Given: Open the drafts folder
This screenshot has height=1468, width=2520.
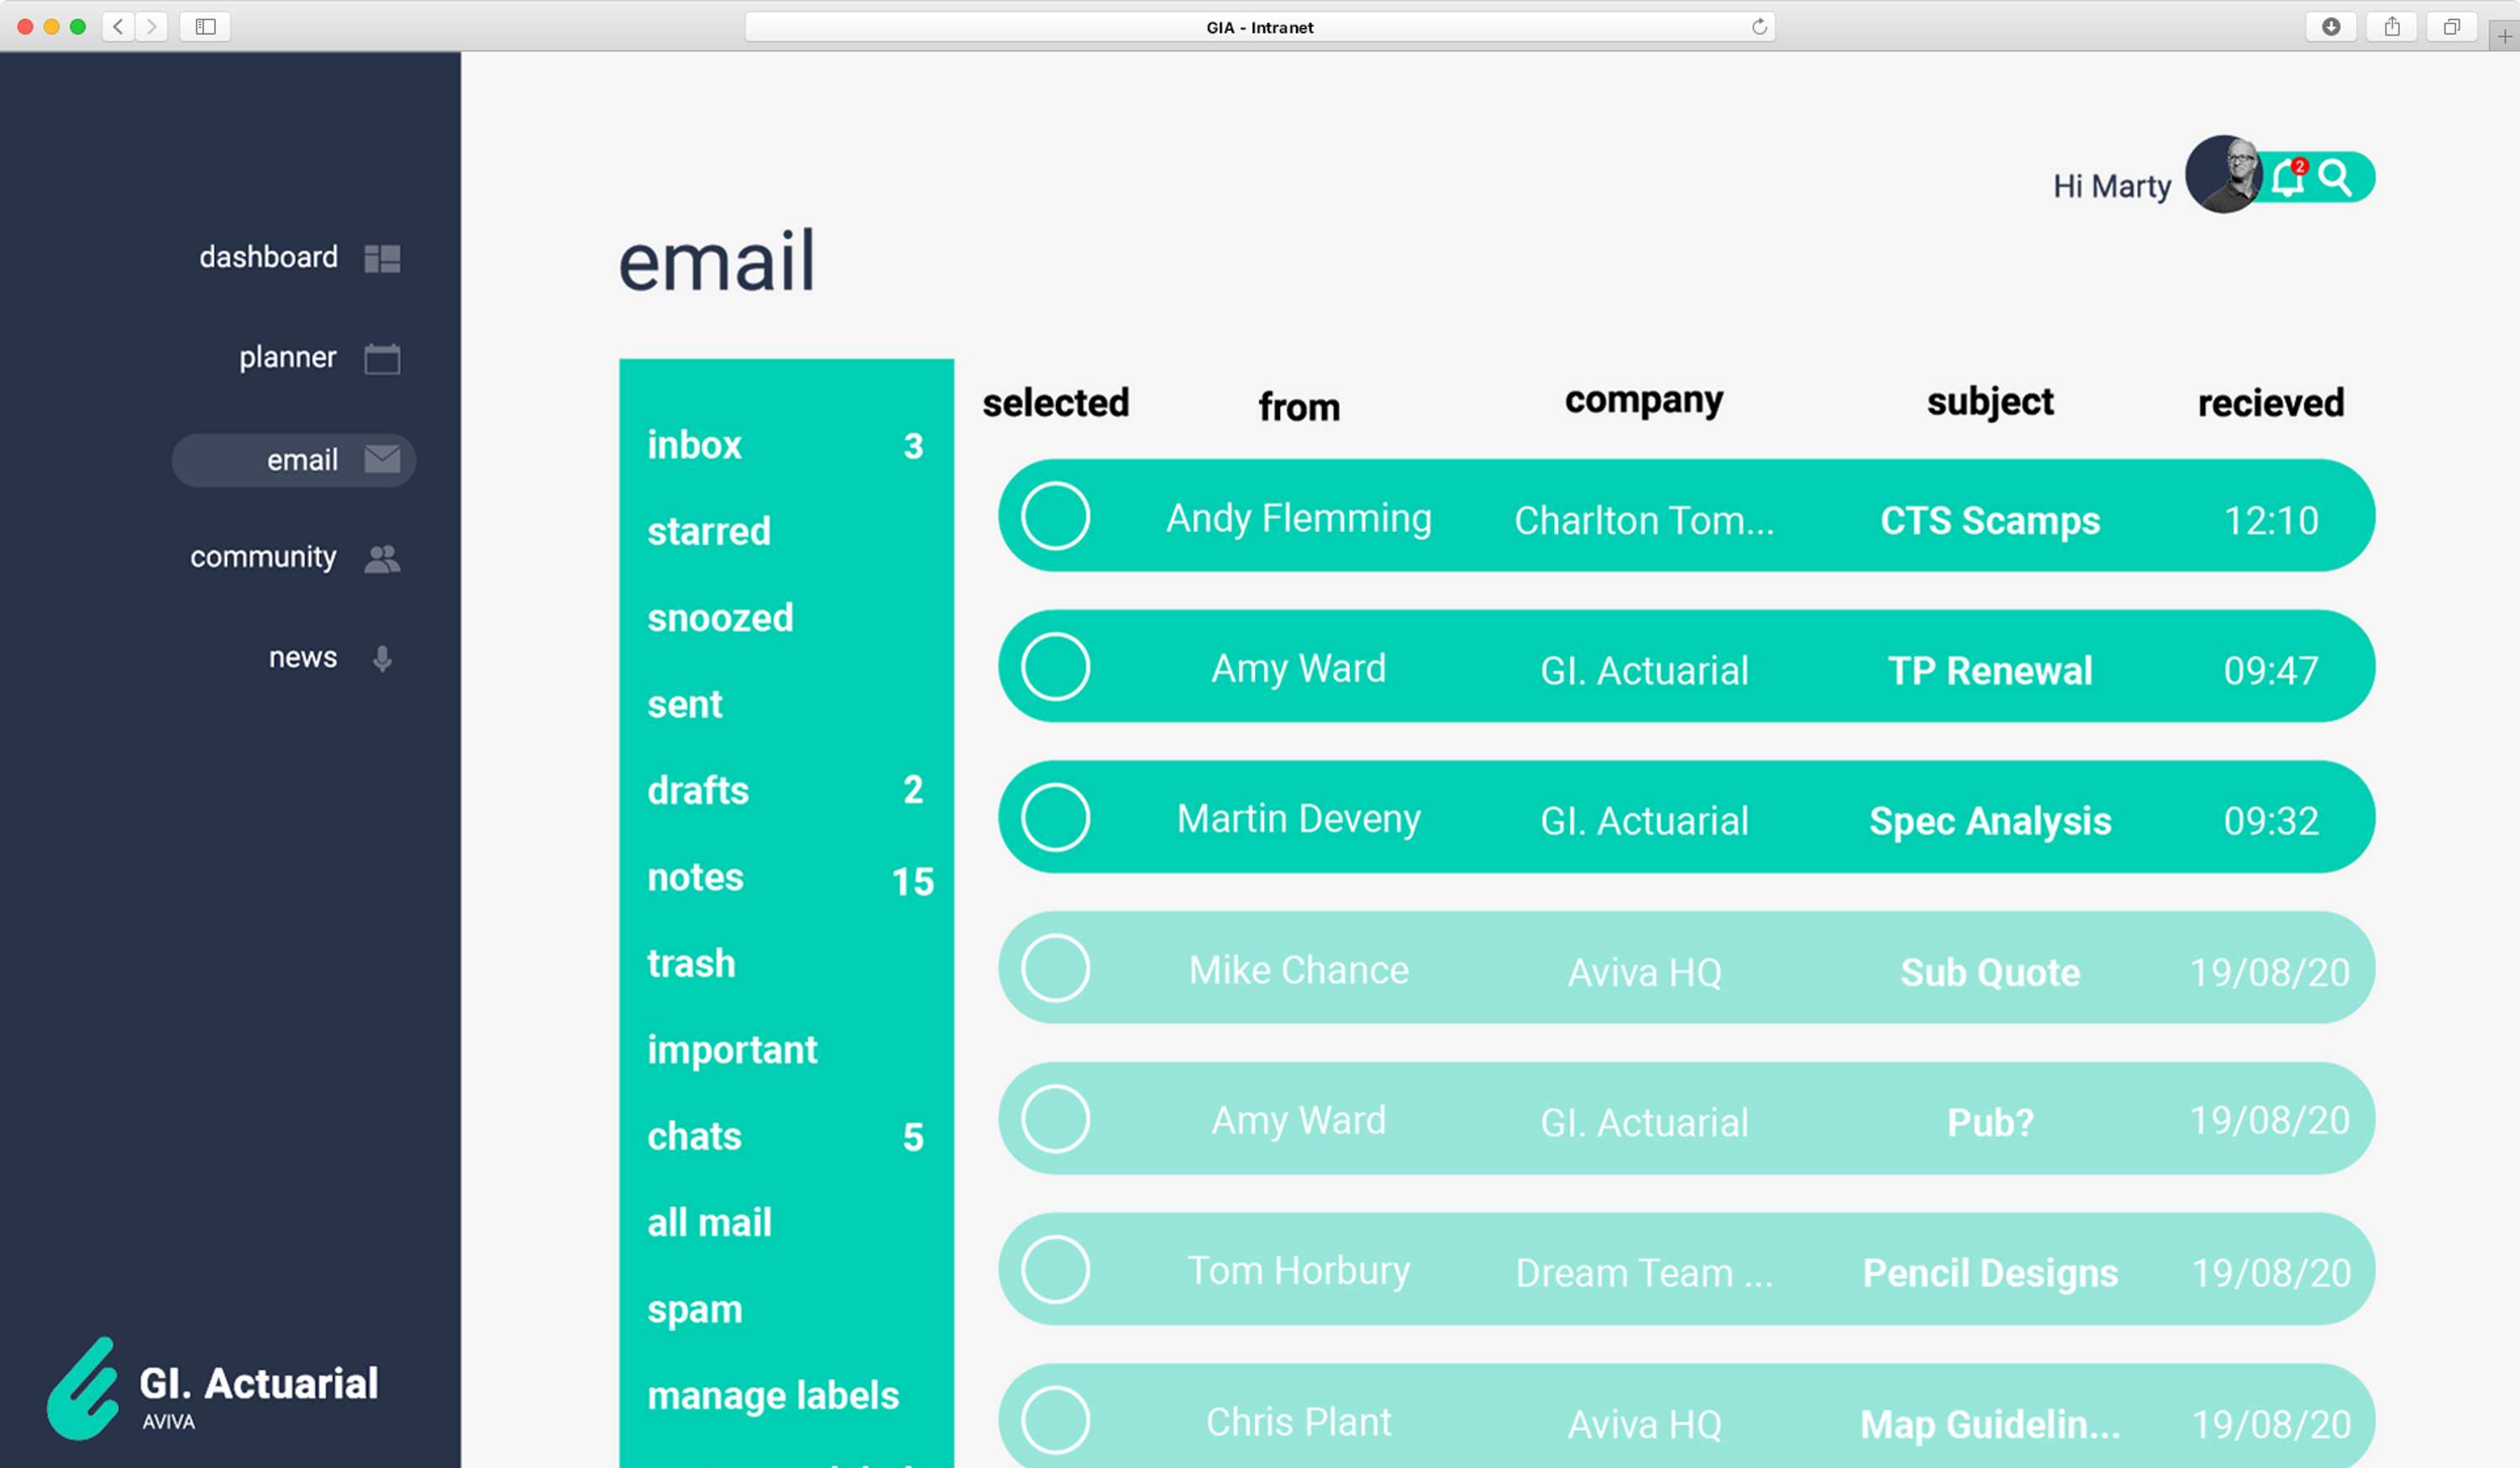Looking at the screenshot, I should [698, 790].
